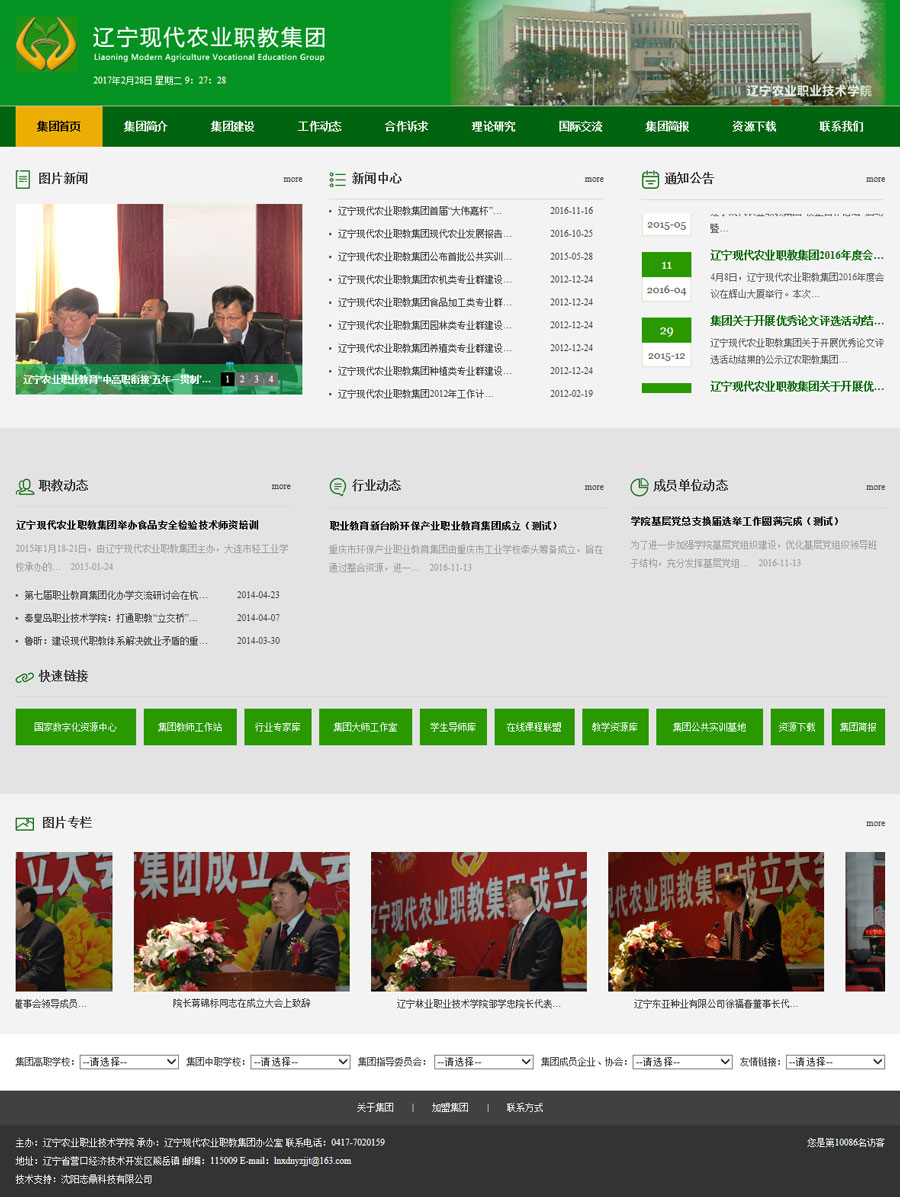Click the 学生导师库 button
Screen dimensions: 900x1197
453,727
